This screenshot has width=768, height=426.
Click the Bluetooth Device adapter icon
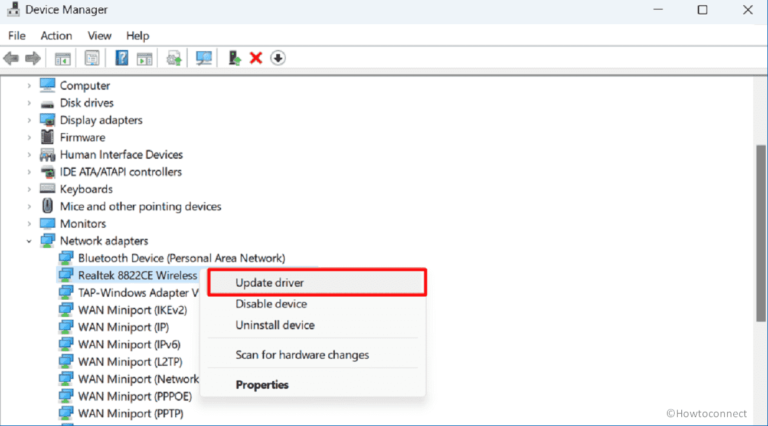point(66,258)
